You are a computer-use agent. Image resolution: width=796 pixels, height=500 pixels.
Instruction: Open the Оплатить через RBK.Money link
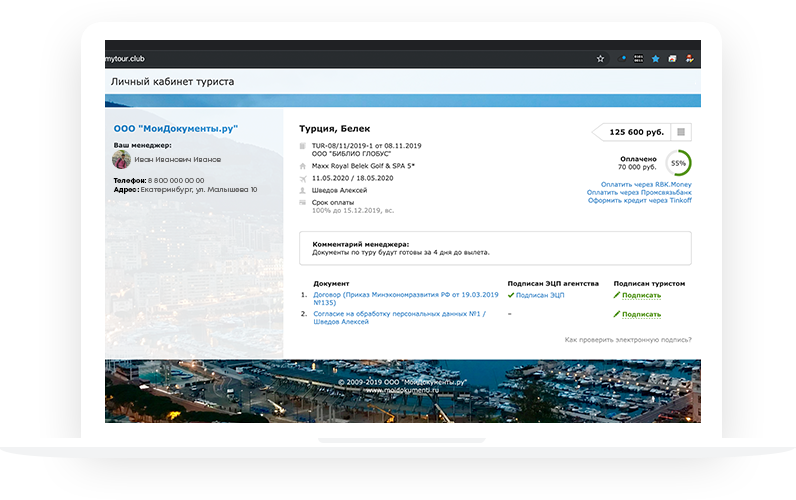click(x=646, y=184)
